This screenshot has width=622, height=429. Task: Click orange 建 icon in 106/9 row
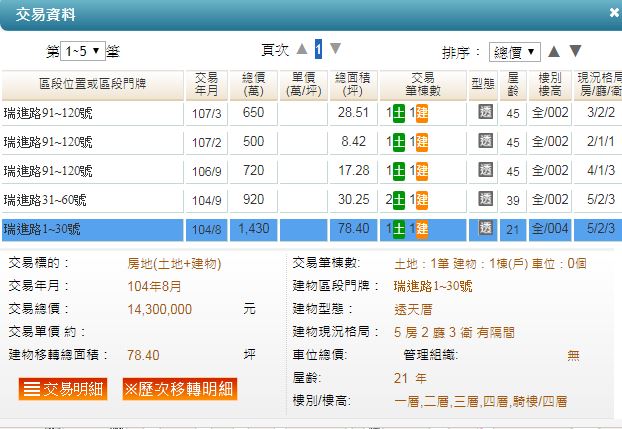[x=422, y=171]
